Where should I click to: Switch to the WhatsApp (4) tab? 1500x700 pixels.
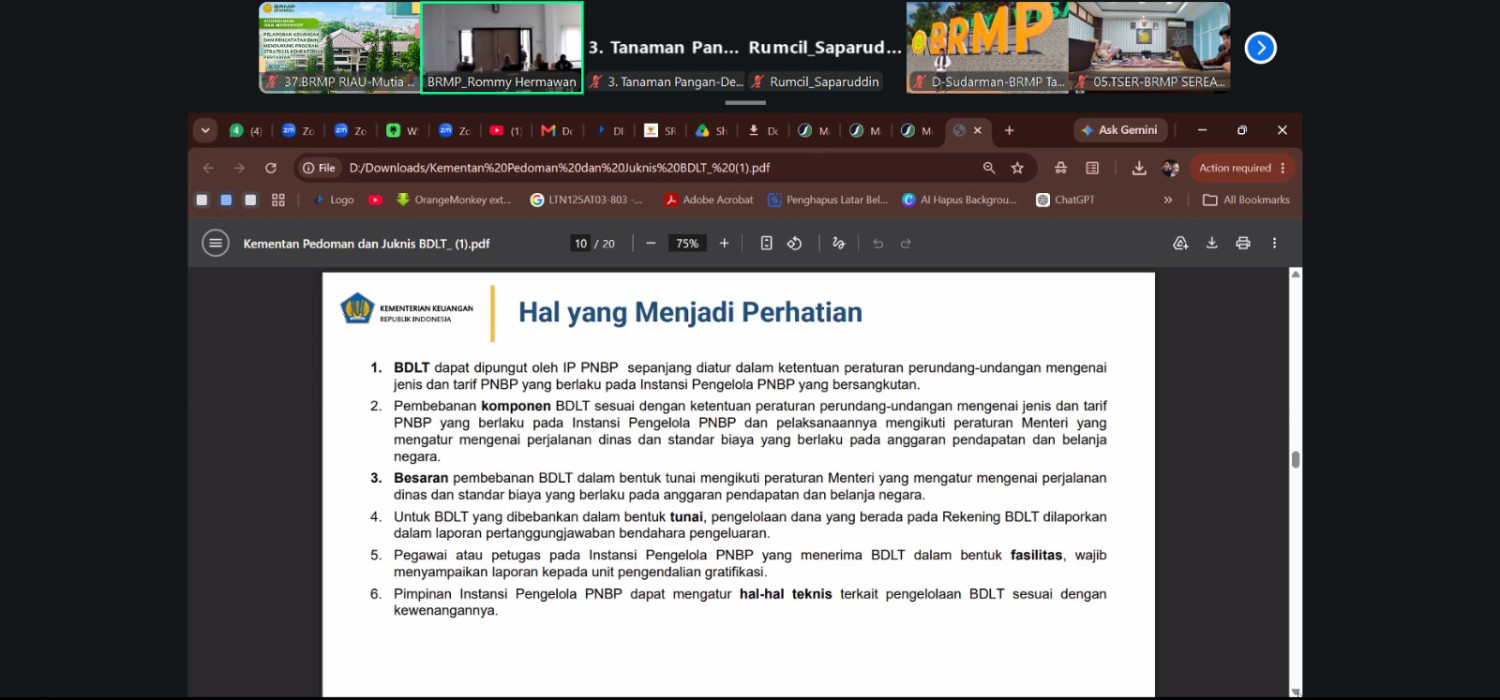(246, 130)
